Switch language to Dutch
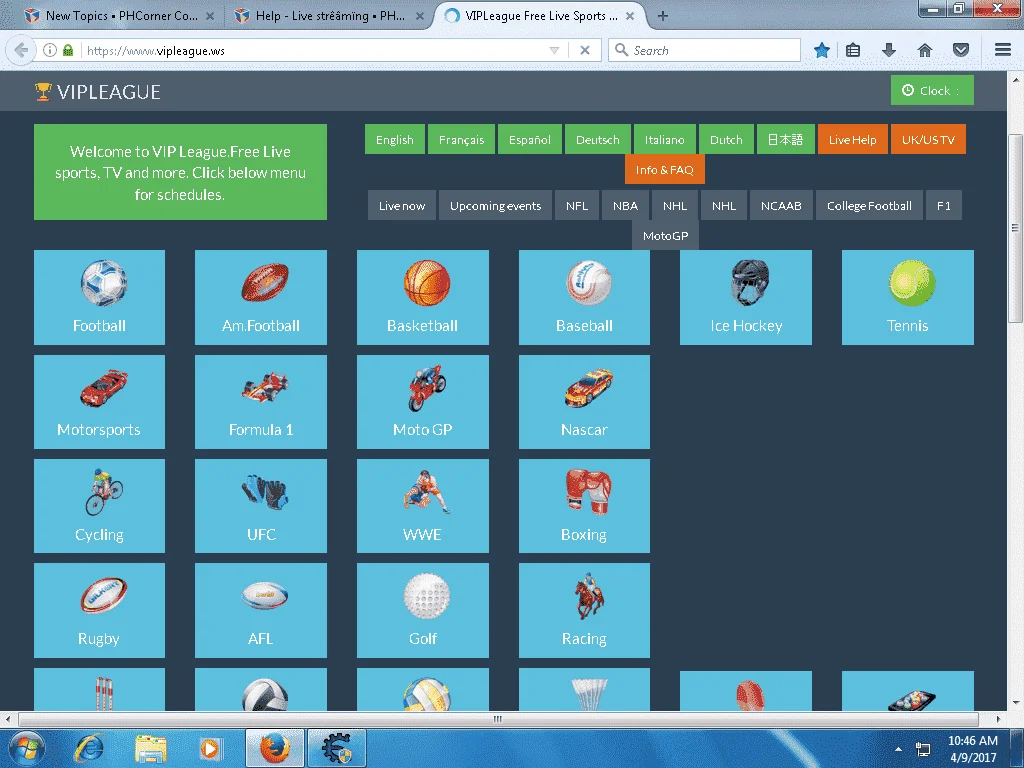 coord(726,139)
